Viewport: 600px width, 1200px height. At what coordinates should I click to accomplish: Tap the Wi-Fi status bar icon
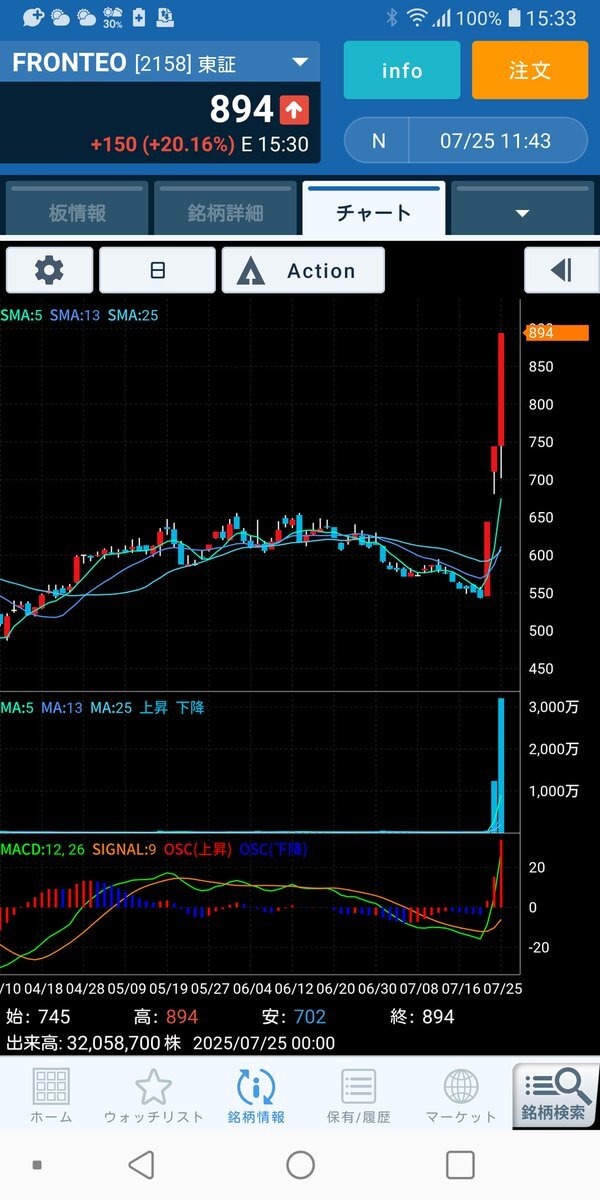[416, 18]
